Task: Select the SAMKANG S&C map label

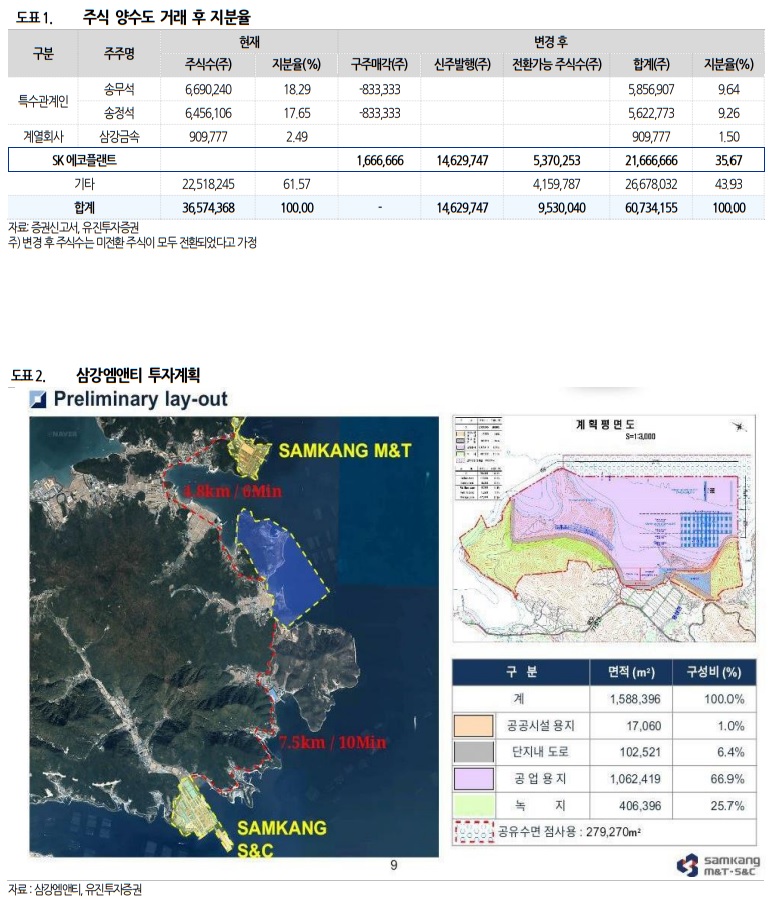Action: (x=282, y=838)
